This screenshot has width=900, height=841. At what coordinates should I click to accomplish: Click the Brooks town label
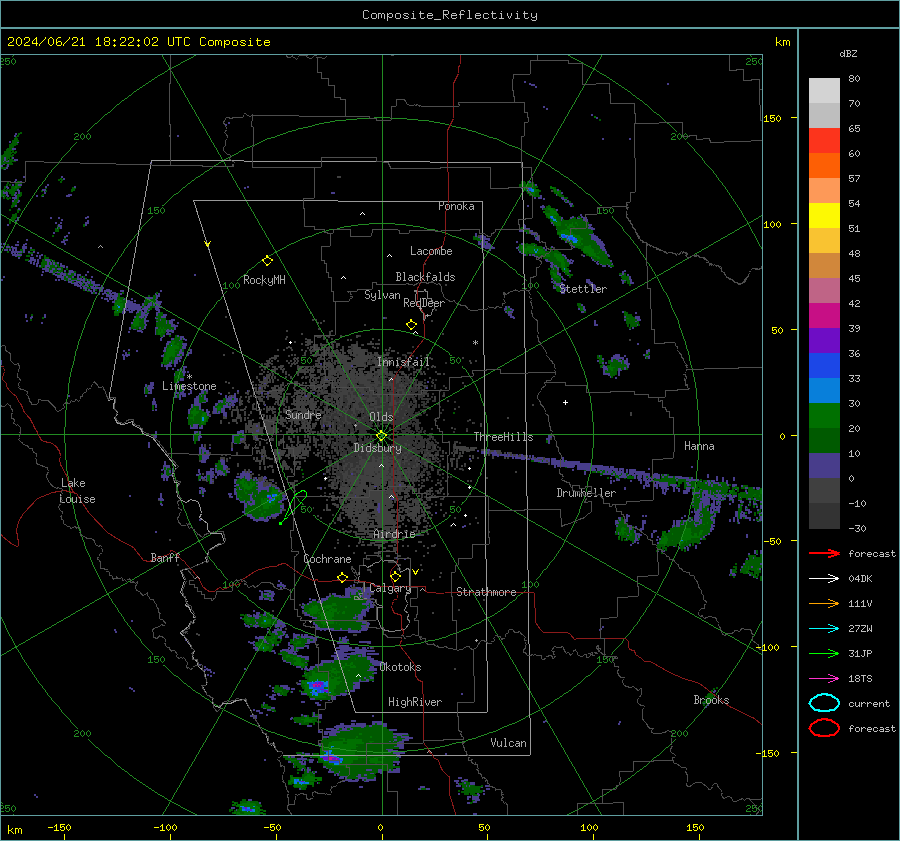pyautogui.click(x=711, y=700)
